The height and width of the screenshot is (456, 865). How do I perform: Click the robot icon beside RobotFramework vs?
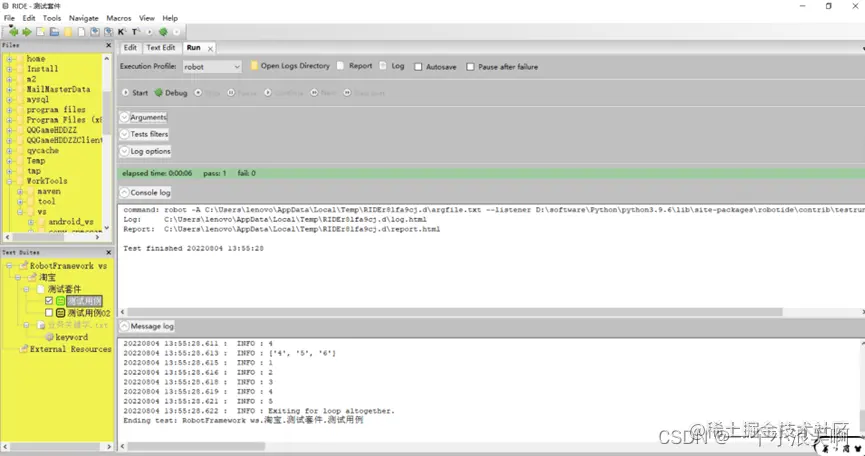click(24, 266)
